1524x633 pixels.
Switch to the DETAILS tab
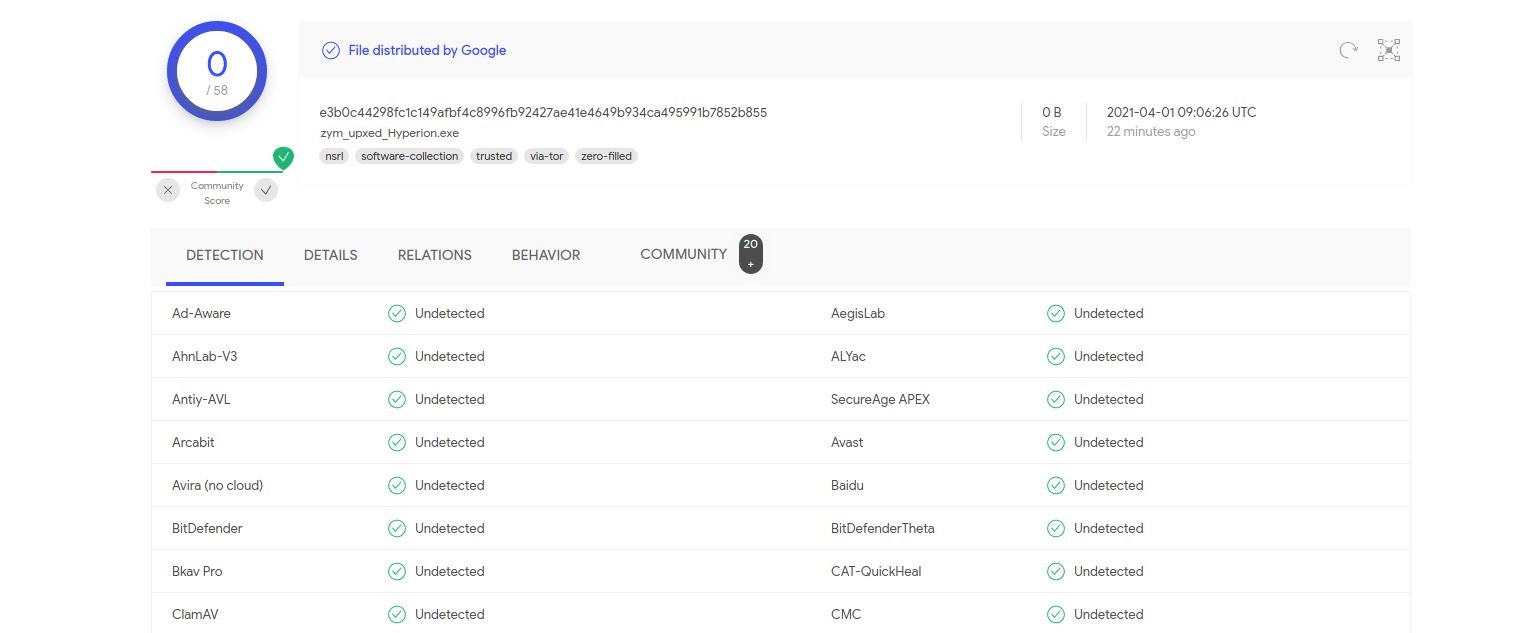(330, 255)
